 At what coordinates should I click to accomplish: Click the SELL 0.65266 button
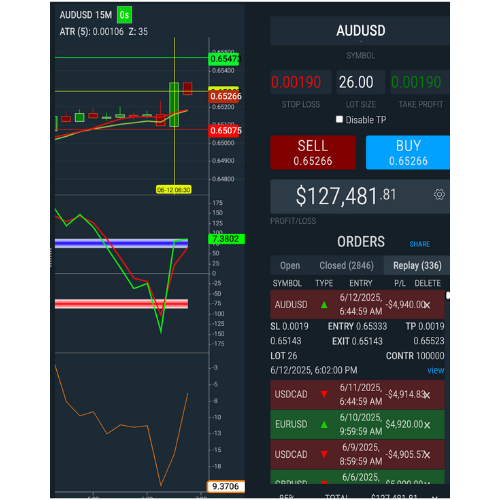pyautogui.click(x=313, y=152)
